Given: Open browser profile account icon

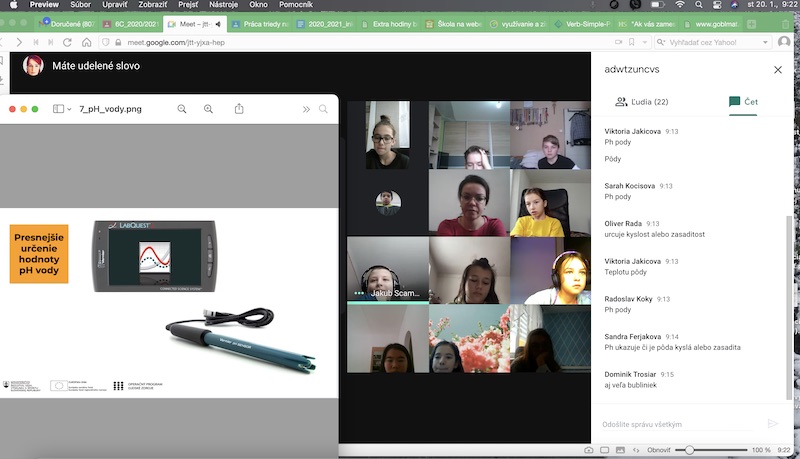Looking at the screenshot, I should (x=784, y=42).
